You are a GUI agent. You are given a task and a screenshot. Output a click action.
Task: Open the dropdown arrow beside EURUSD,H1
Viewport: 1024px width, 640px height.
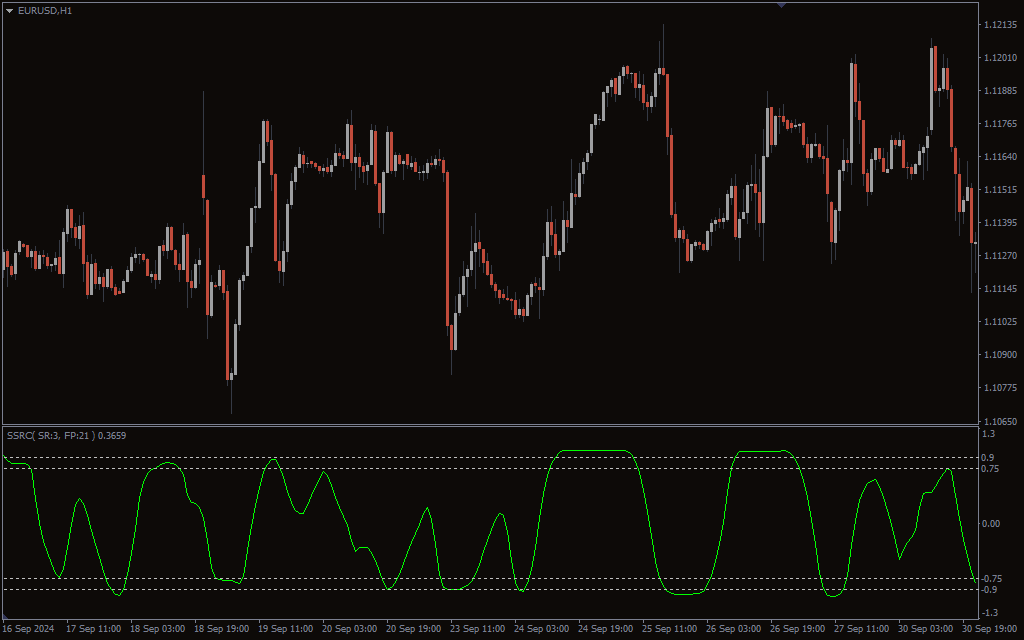[10, 10]
